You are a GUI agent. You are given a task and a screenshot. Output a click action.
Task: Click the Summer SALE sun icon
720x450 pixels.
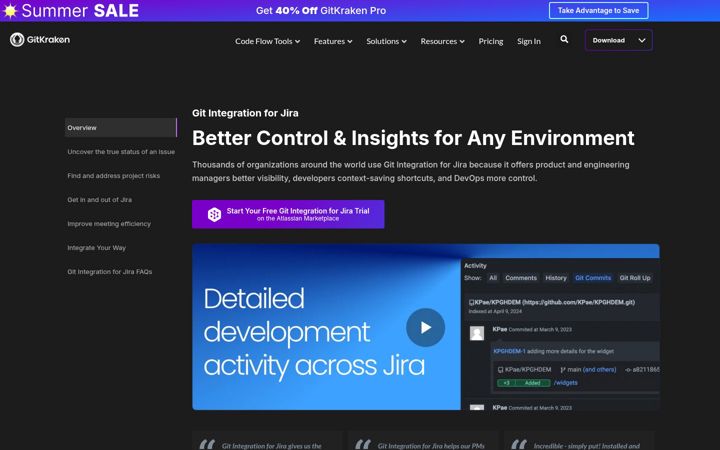click(10, 11)
